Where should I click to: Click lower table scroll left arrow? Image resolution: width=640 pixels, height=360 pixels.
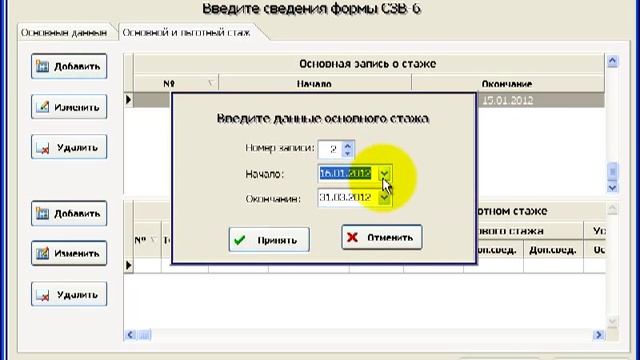pos(130,335)
